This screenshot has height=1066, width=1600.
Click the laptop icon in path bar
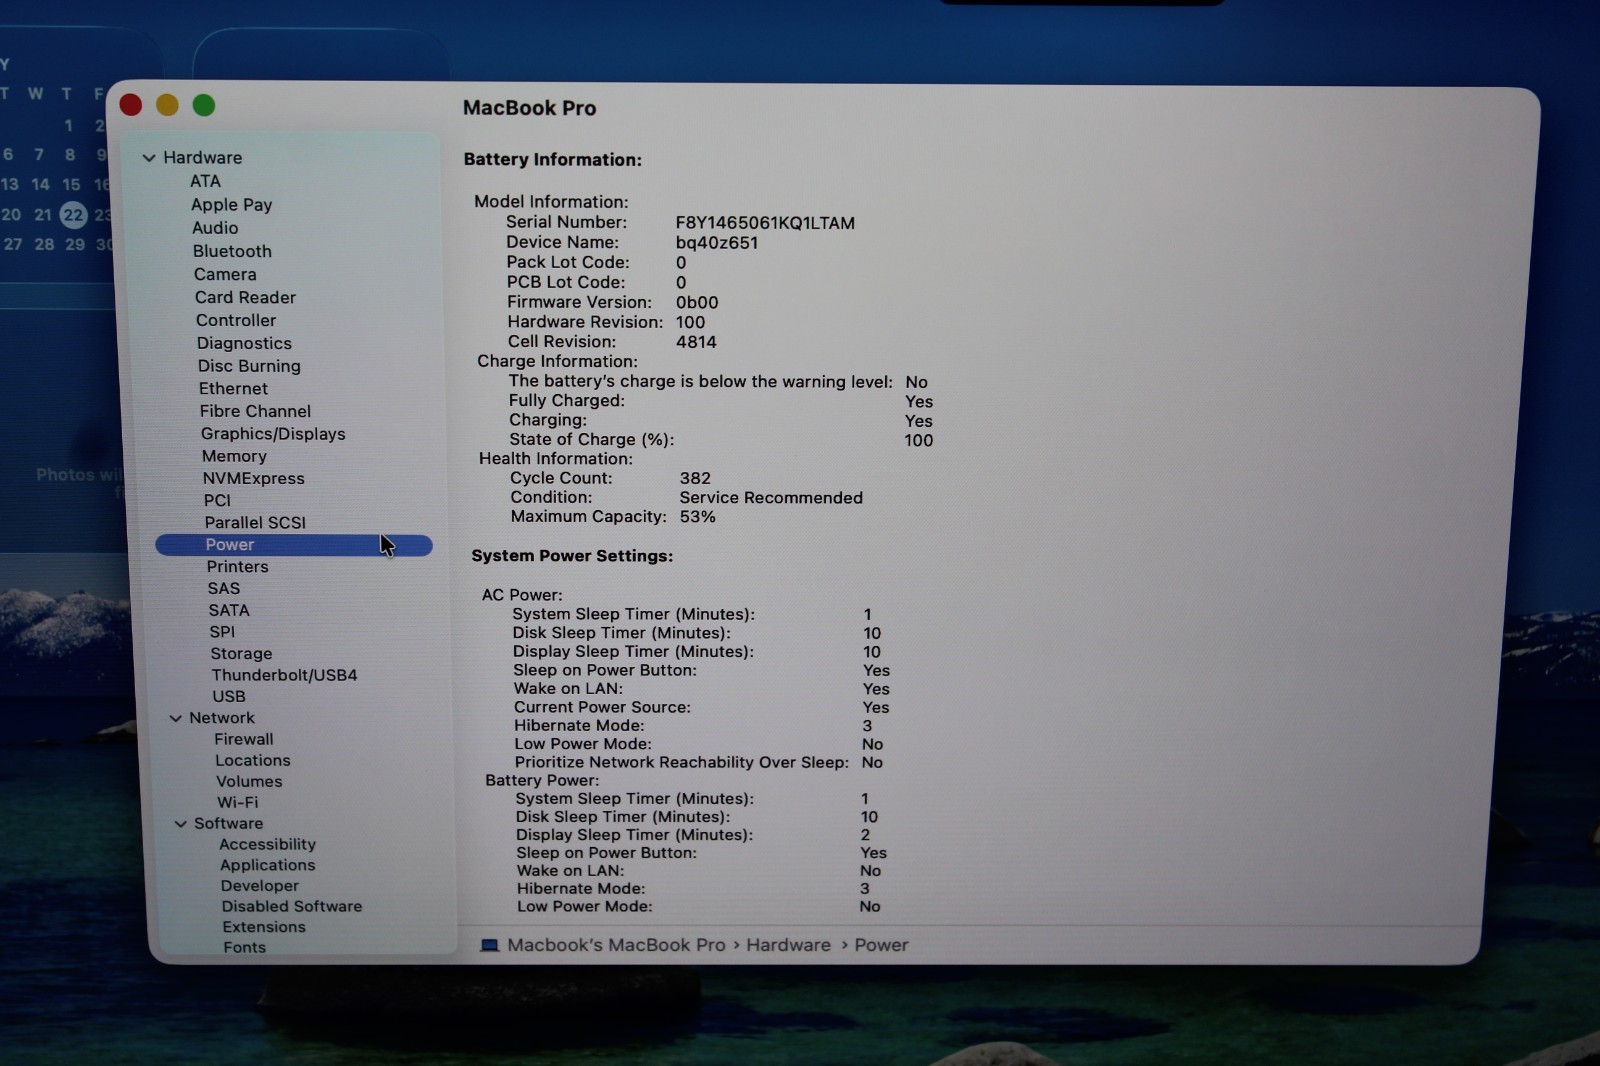pos(489,945)
